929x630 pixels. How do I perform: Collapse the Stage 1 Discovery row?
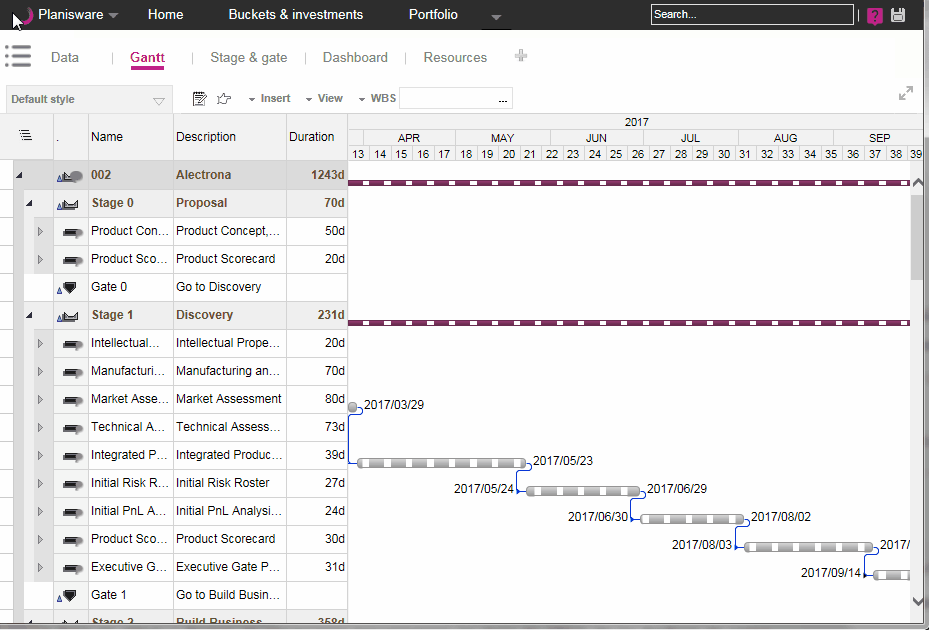[28, 315]
